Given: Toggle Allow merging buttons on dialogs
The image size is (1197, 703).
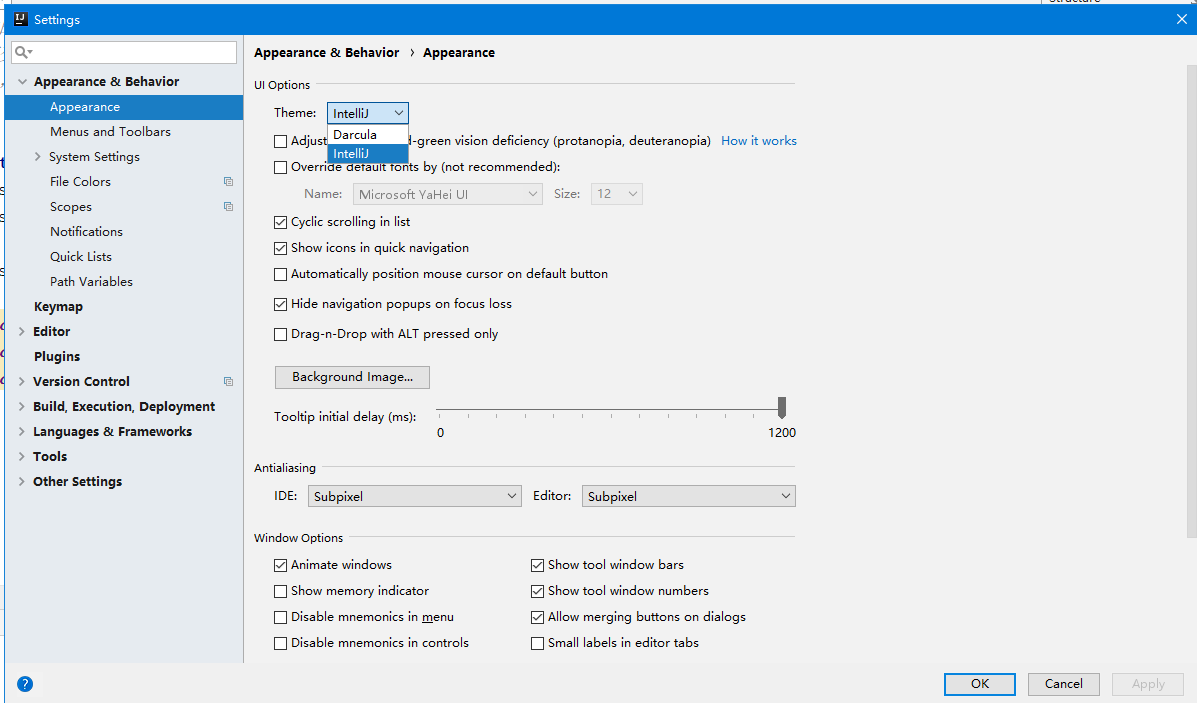Looking at the screenshot, I should 537,618.
